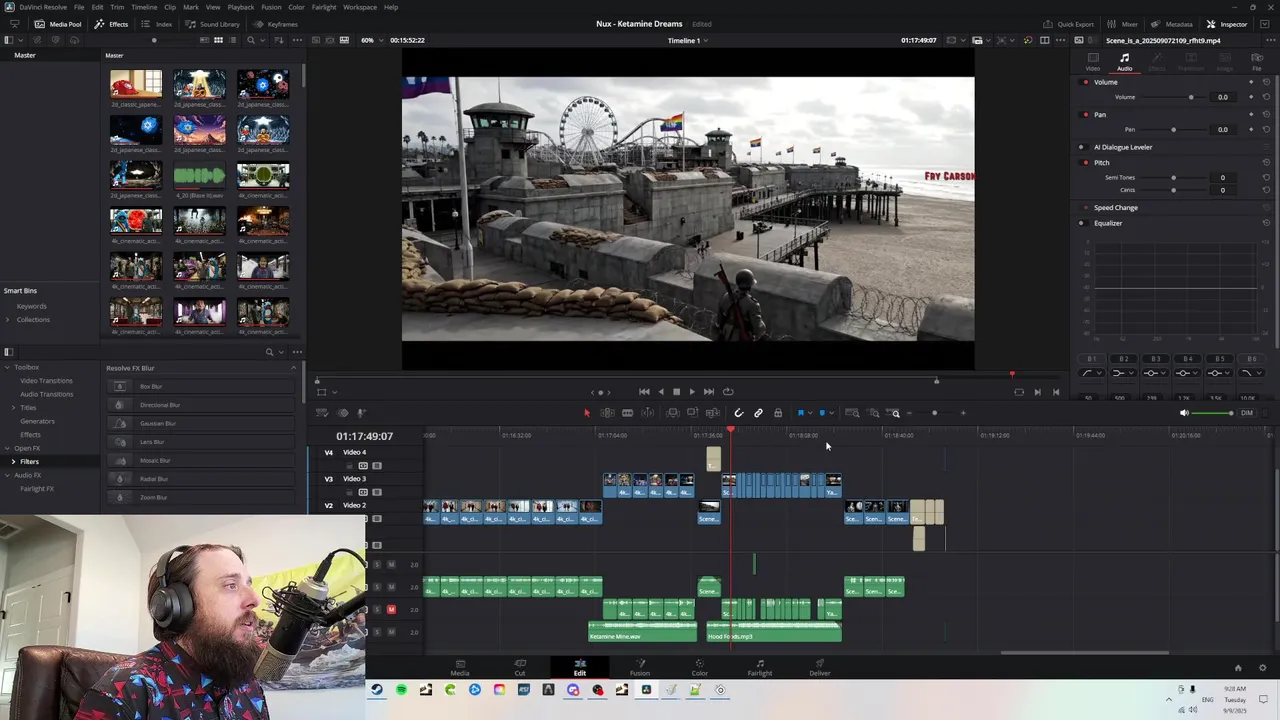
Task: Click the DIM audio button
Action: tap(1247, 413)
